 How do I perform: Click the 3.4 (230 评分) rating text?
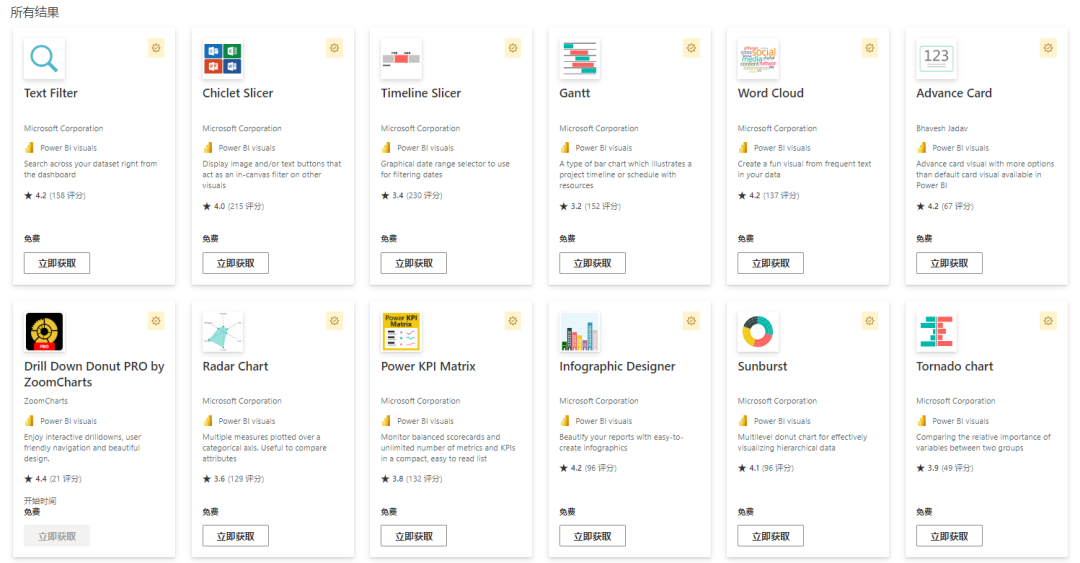click(412, 196)
